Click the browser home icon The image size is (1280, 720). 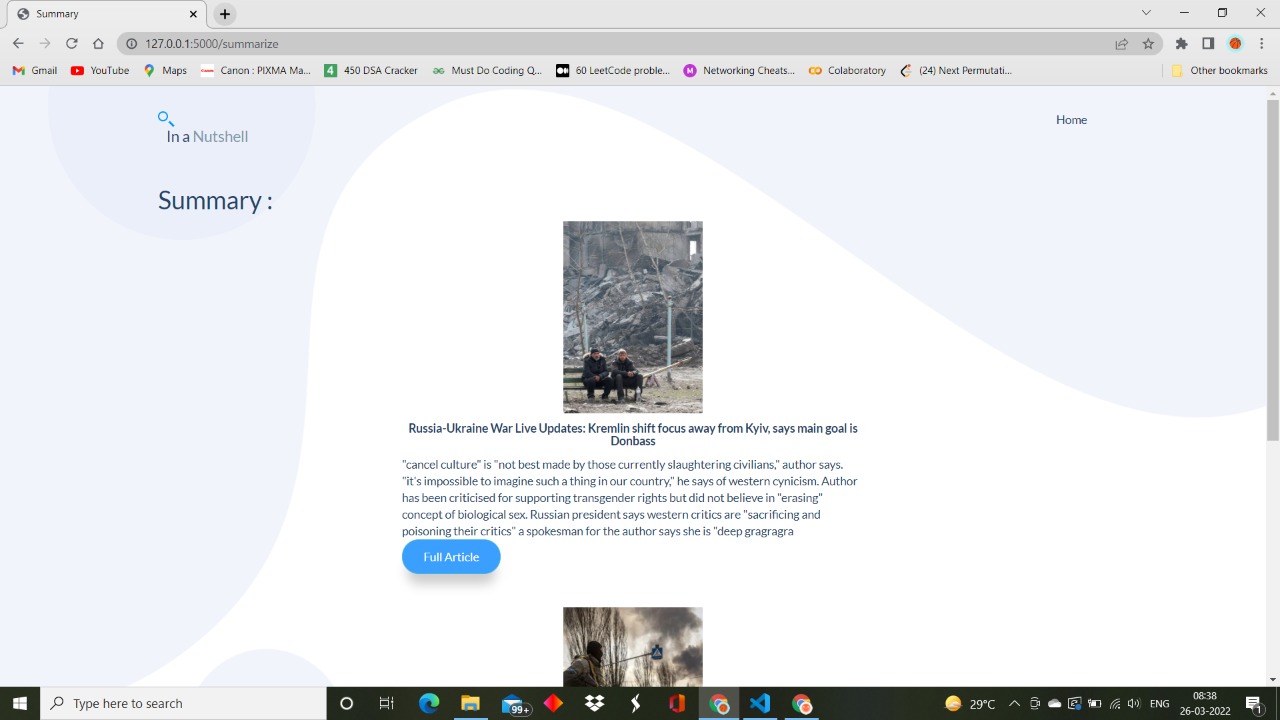(98, 43)
